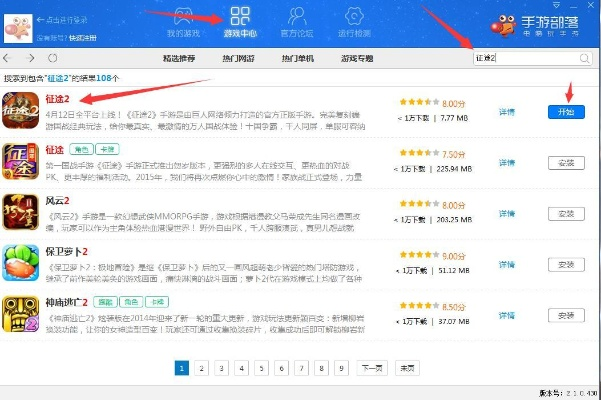Open the 运行检测 run check tool
Image resolution: width=601 pixels, height=400 pixels.
coord(354,23)
